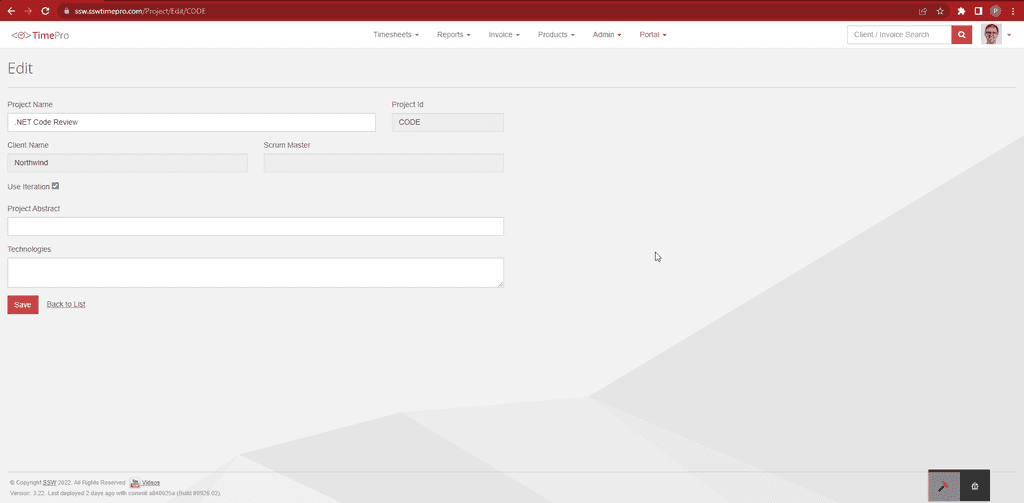Image resolution: width=1024 pixels, height=503 pixels.
Task: Click the red search magnifier button
Action: point(961,35)
